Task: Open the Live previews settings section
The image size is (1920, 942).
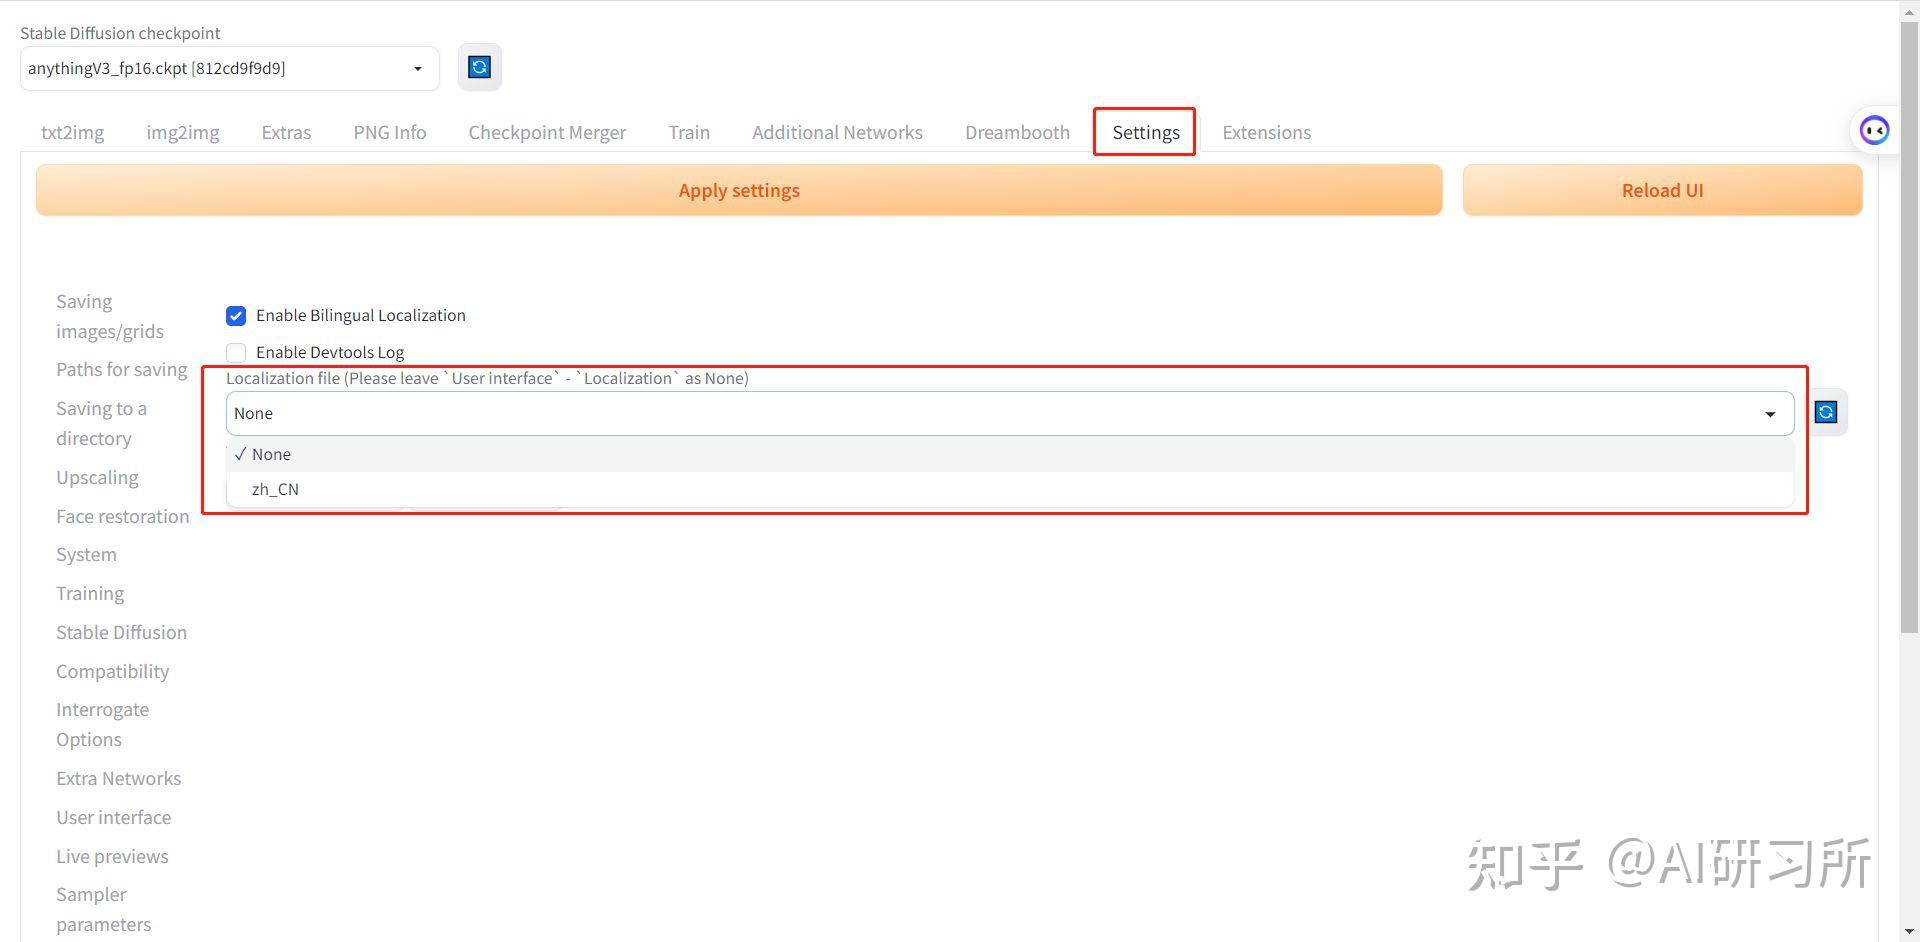Action: click(x=112, y=856)
